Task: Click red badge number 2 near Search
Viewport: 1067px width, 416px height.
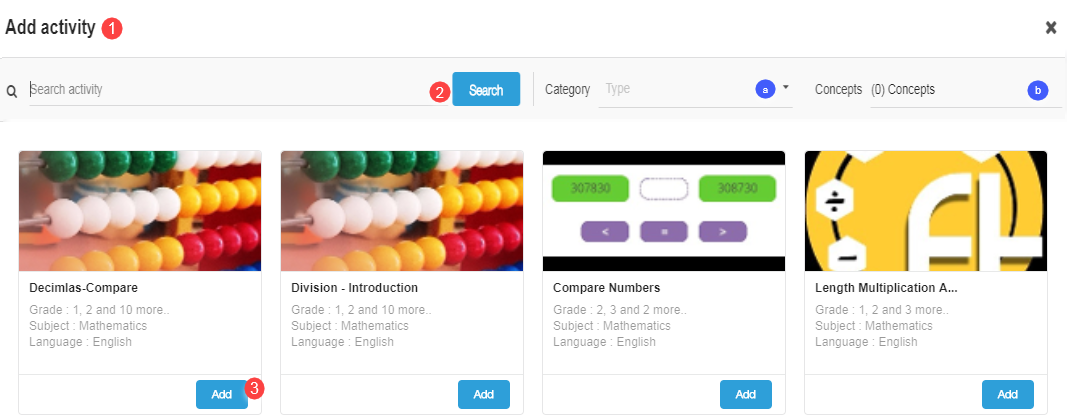Action: [439, 92]
